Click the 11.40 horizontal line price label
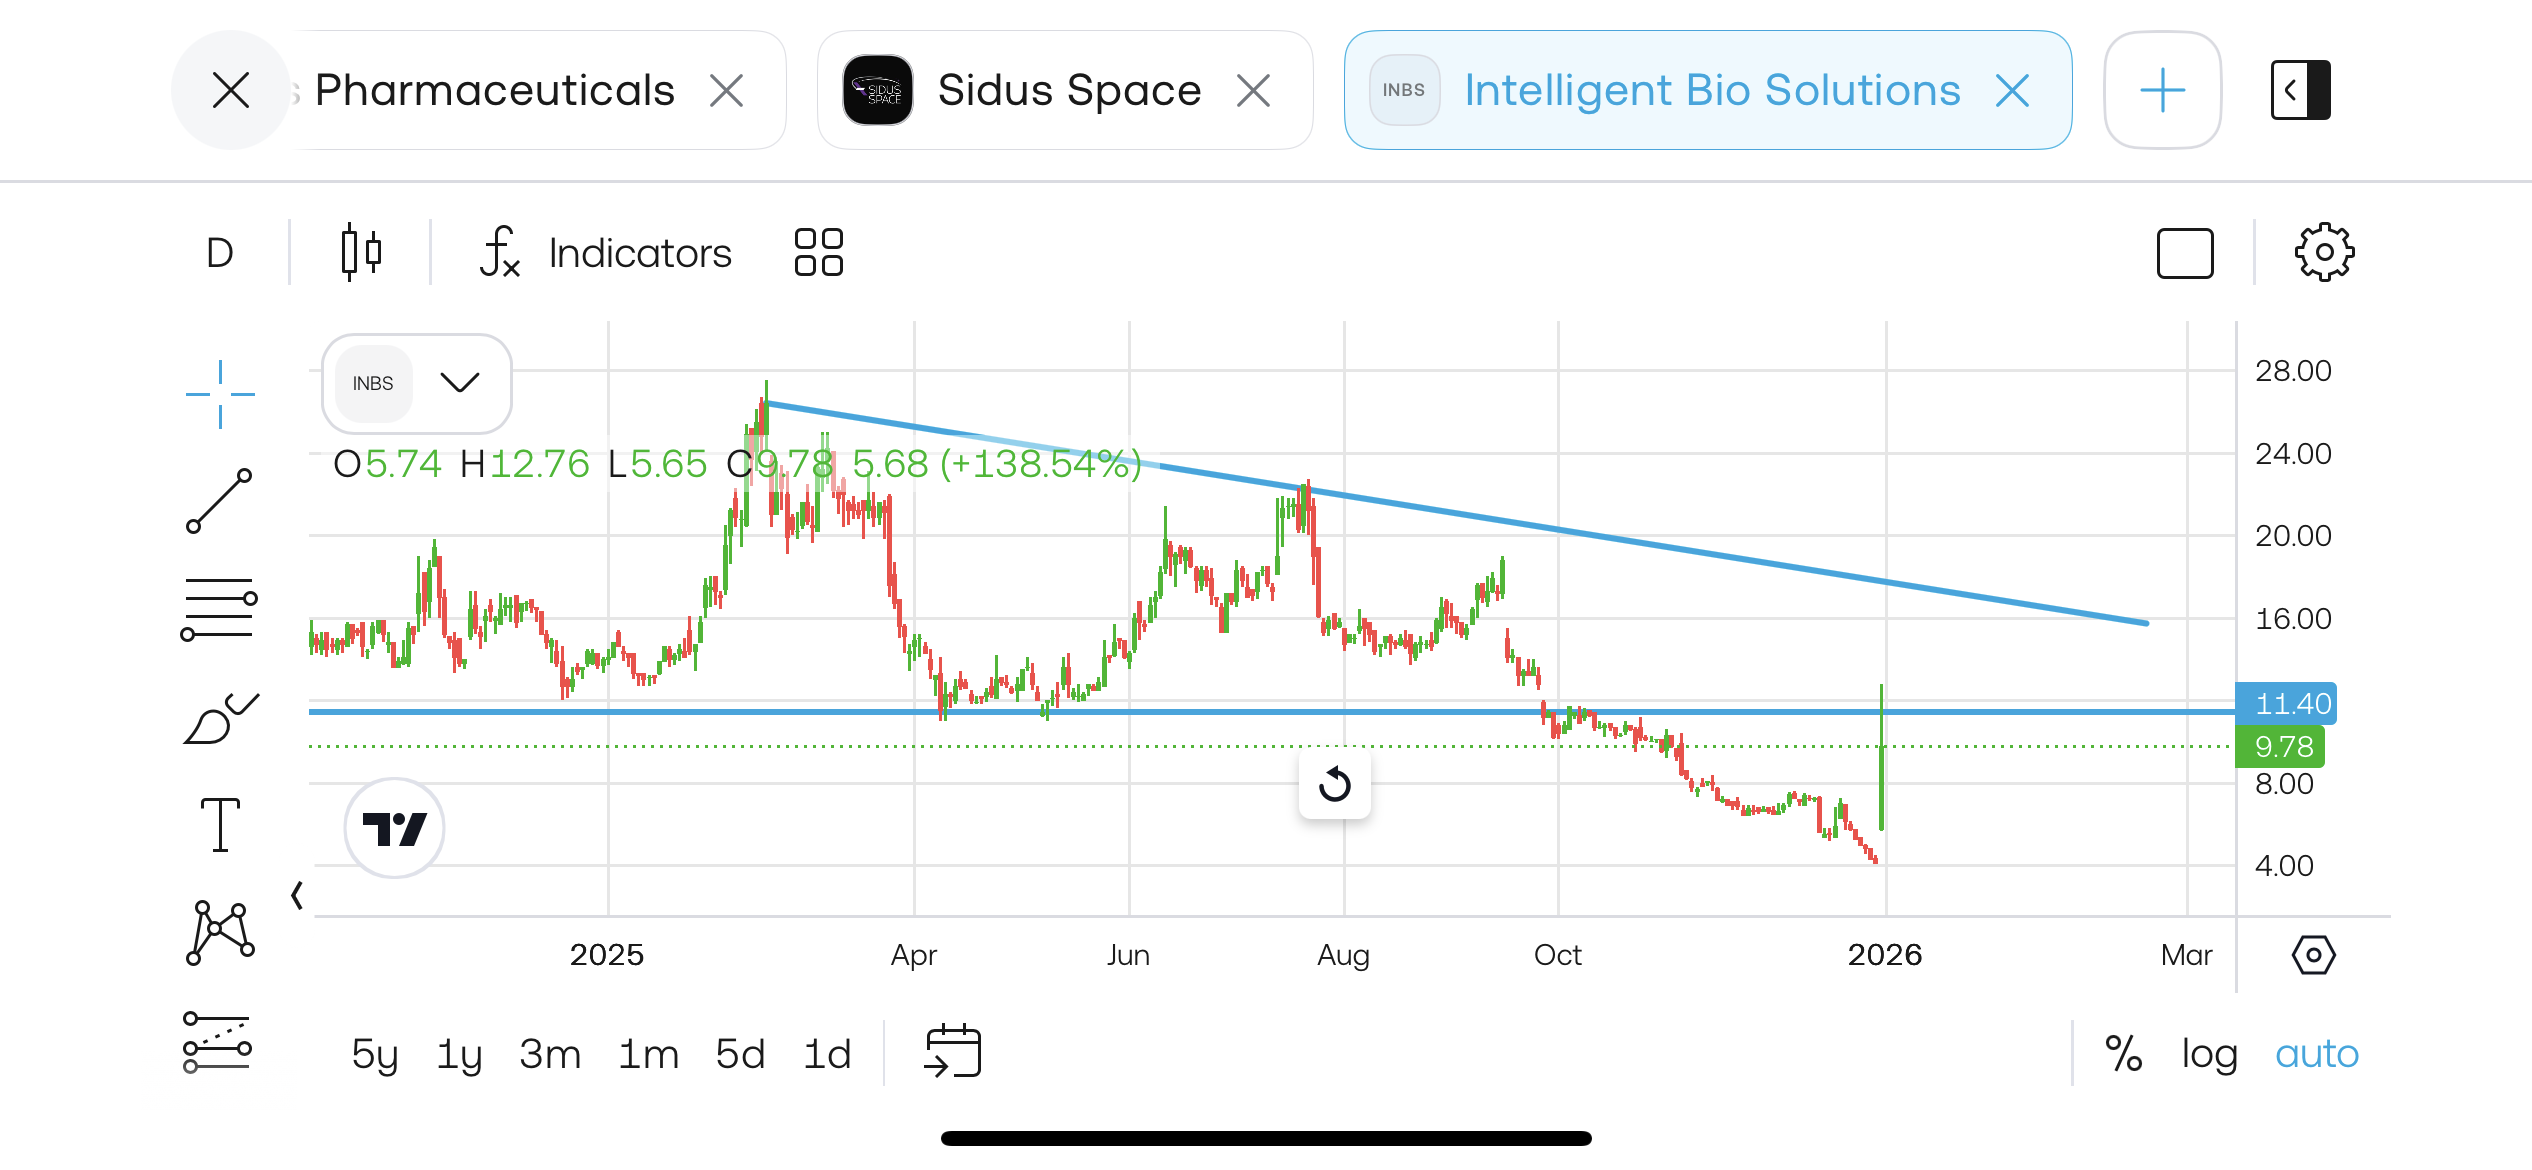2532x1170 pixels. click(x=2286, y=704)
